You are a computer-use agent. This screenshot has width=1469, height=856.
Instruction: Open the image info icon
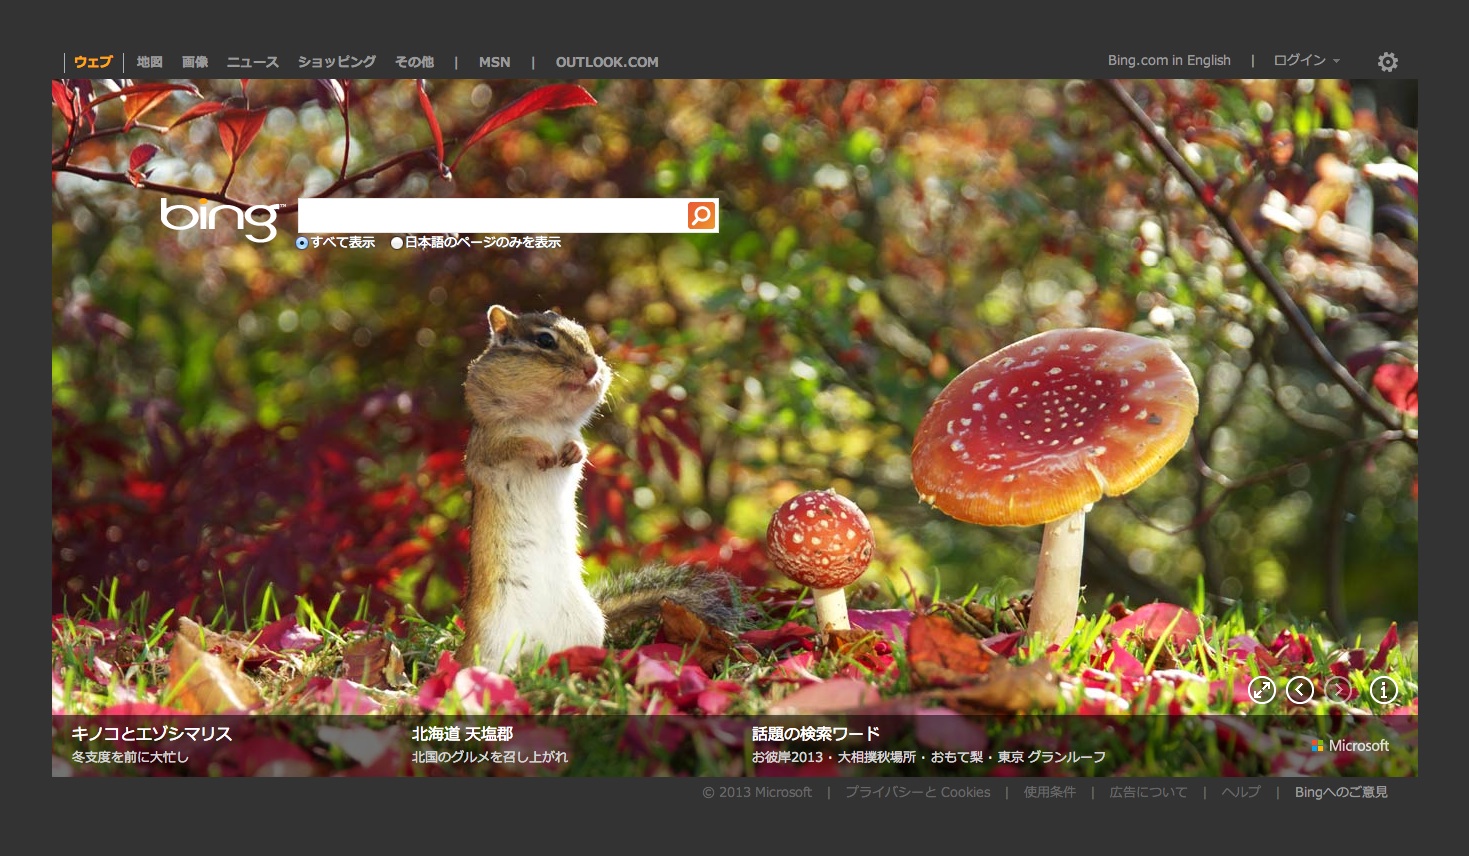(1383, 690)
